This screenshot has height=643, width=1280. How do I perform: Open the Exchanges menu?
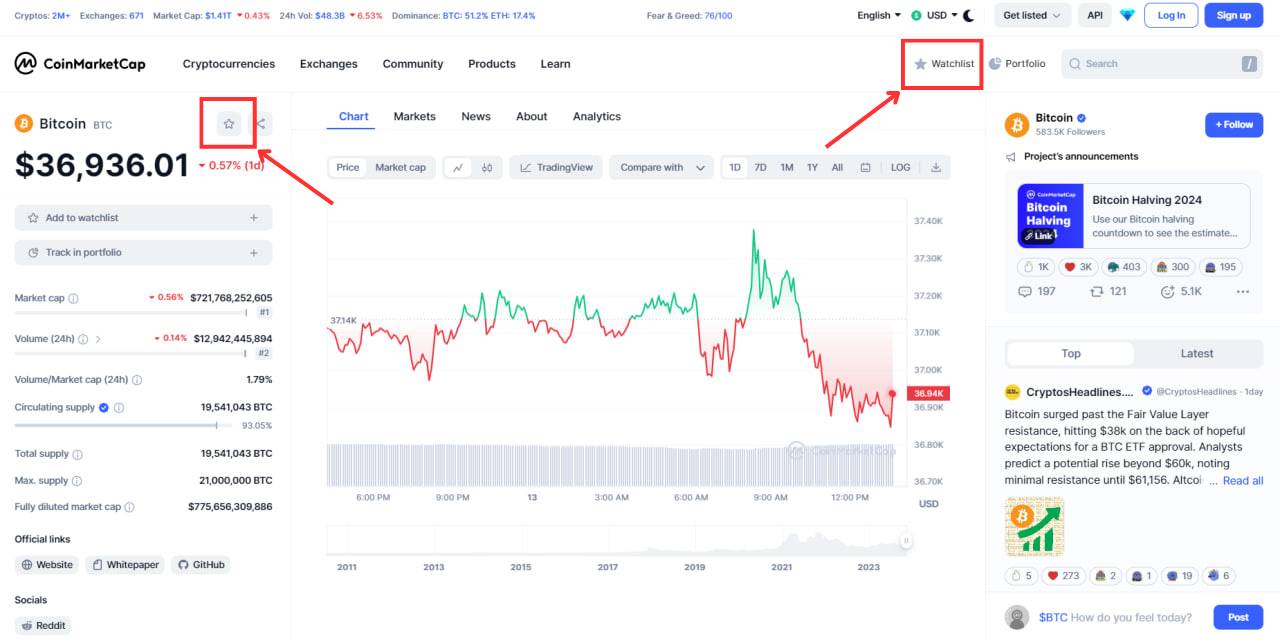tap(328, 64)
